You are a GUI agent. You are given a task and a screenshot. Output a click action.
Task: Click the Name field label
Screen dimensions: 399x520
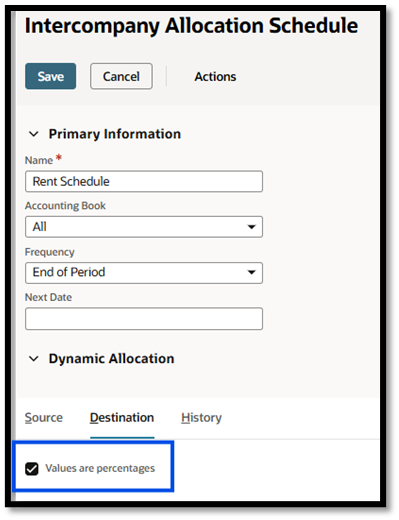39,160
